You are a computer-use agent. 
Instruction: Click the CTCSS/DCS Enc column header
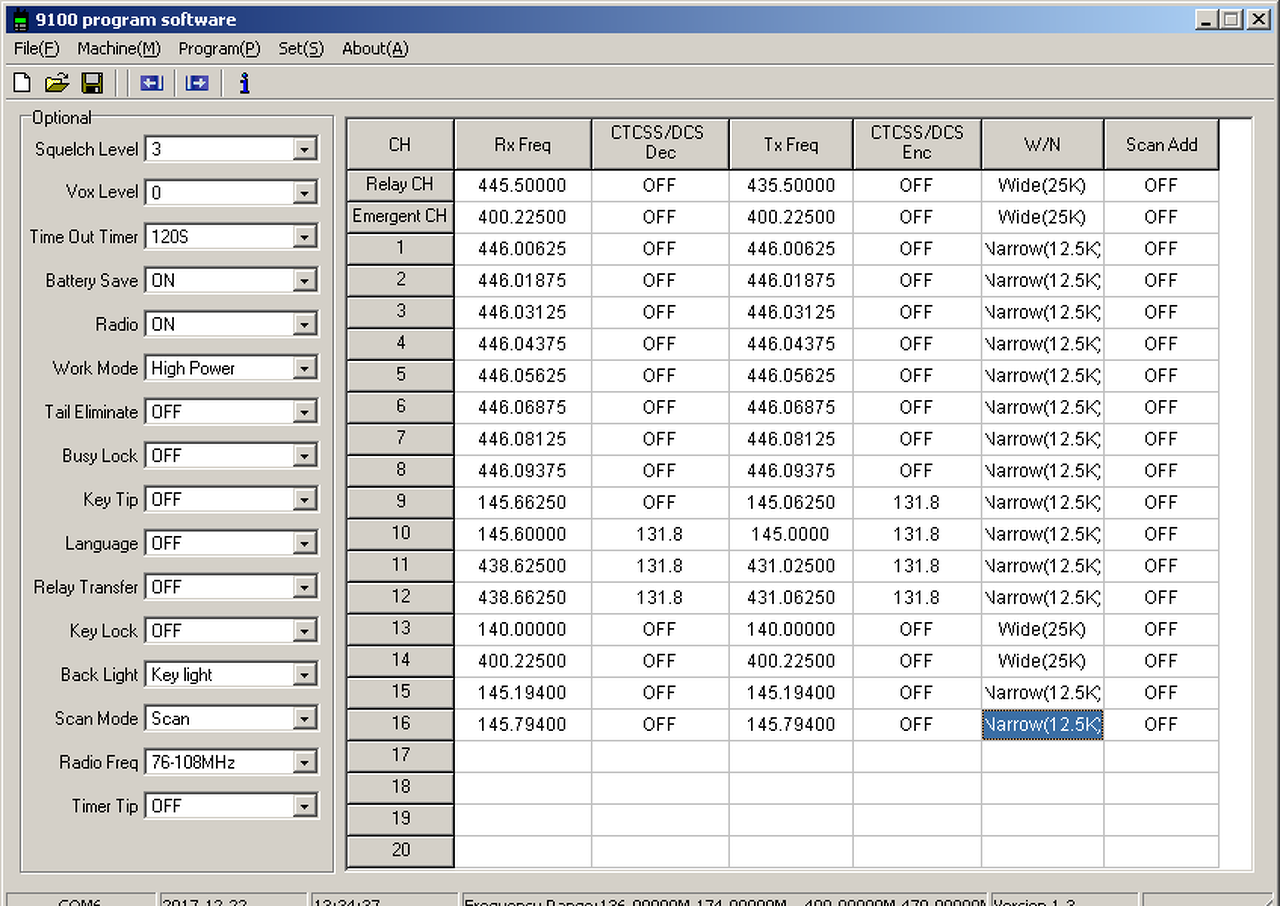coord(917,144)
